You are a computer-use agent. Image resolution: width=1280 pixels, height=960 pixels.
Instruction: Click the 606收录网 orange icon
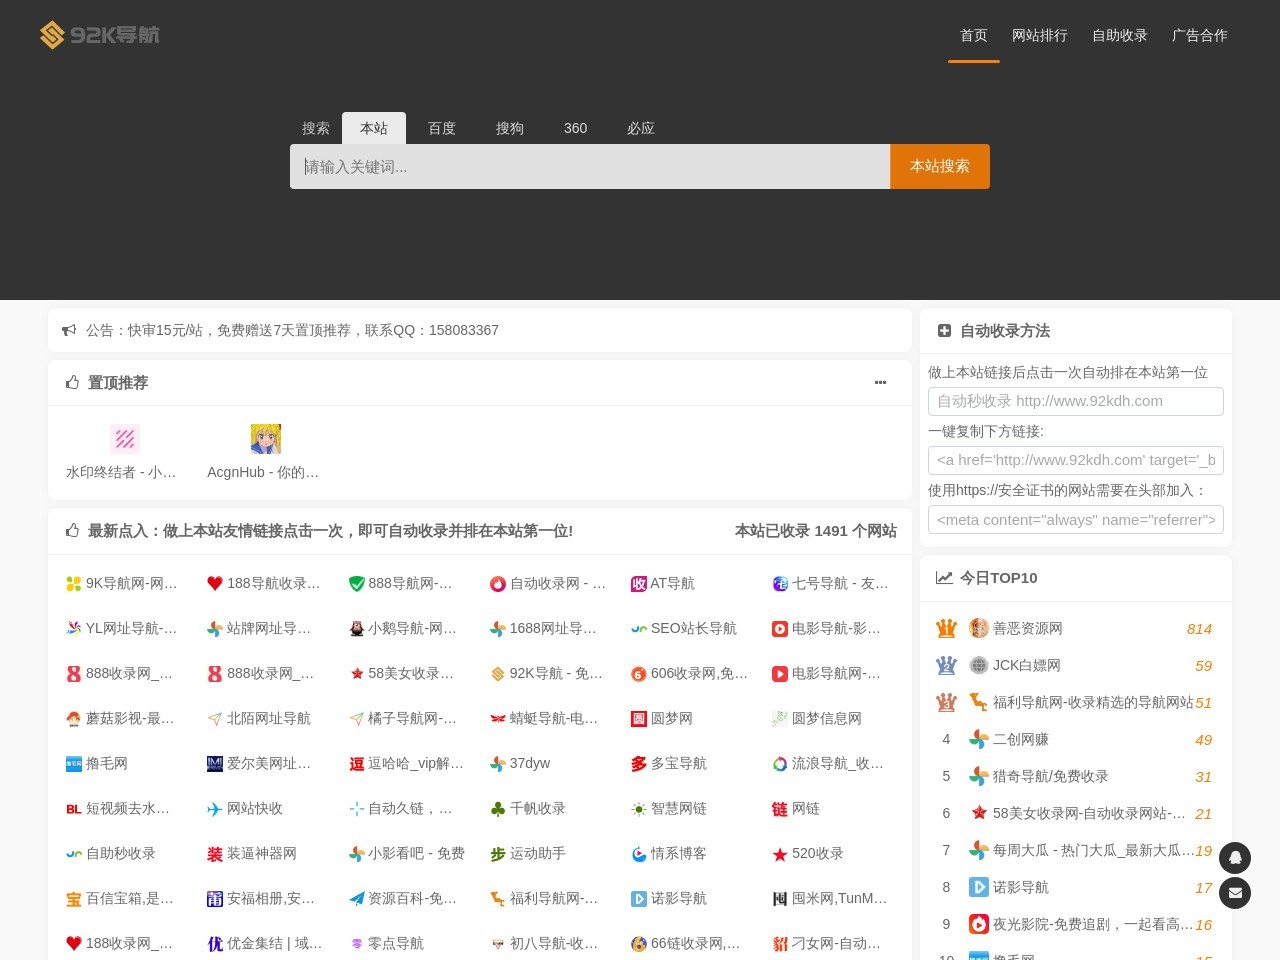639,673
